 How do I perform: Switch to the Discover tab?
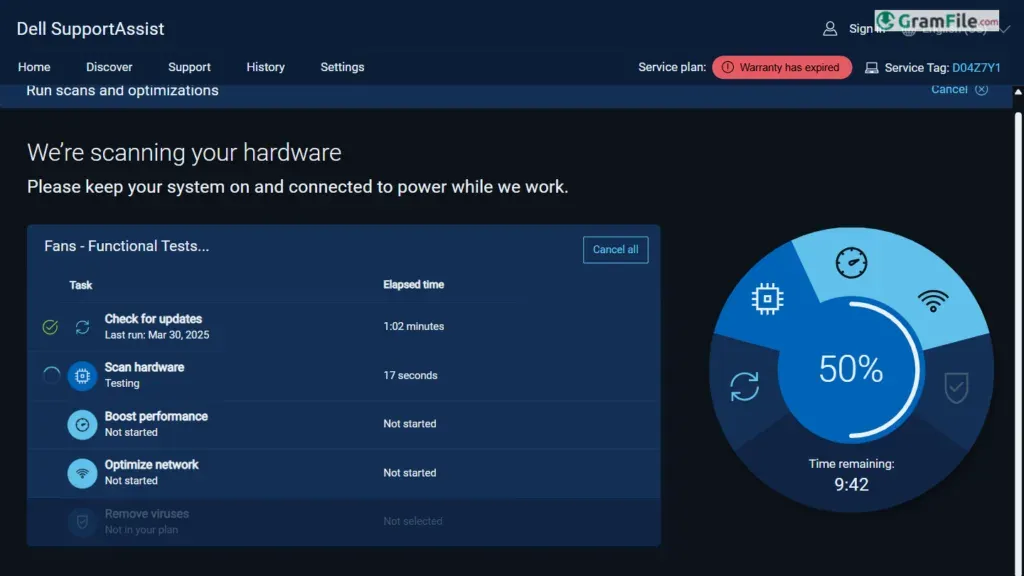tap(109, 67)
